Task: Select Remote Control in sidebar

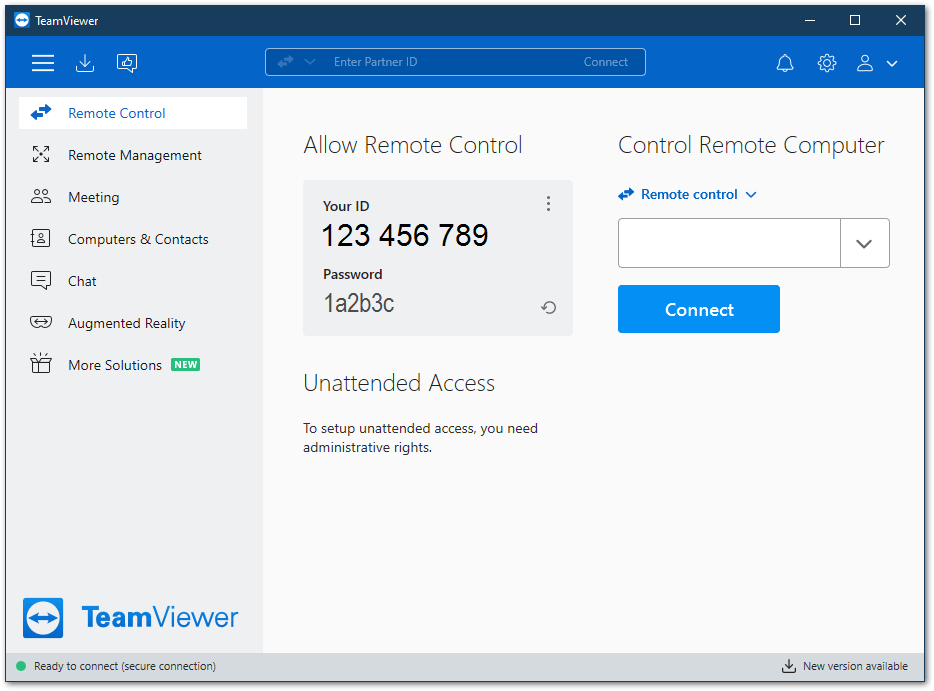Action: (133, 113)
